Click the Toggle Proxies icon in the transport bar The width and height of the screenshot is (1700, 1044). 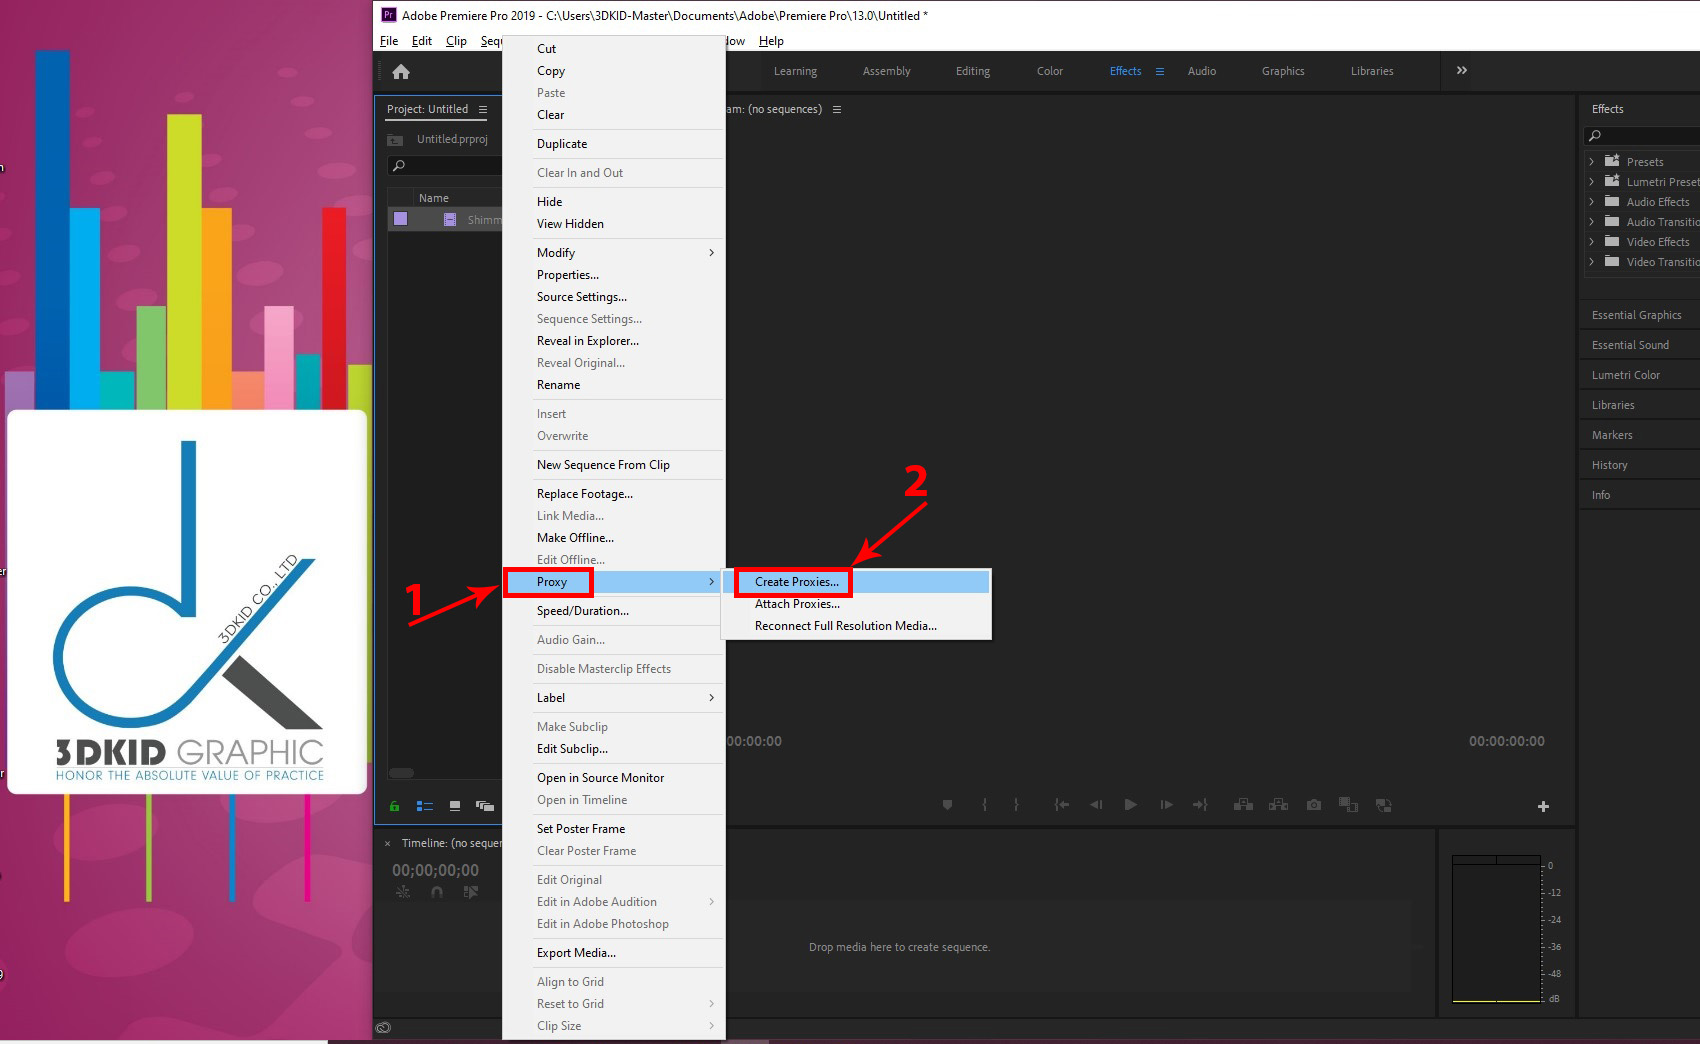(x=1384, y=805)
